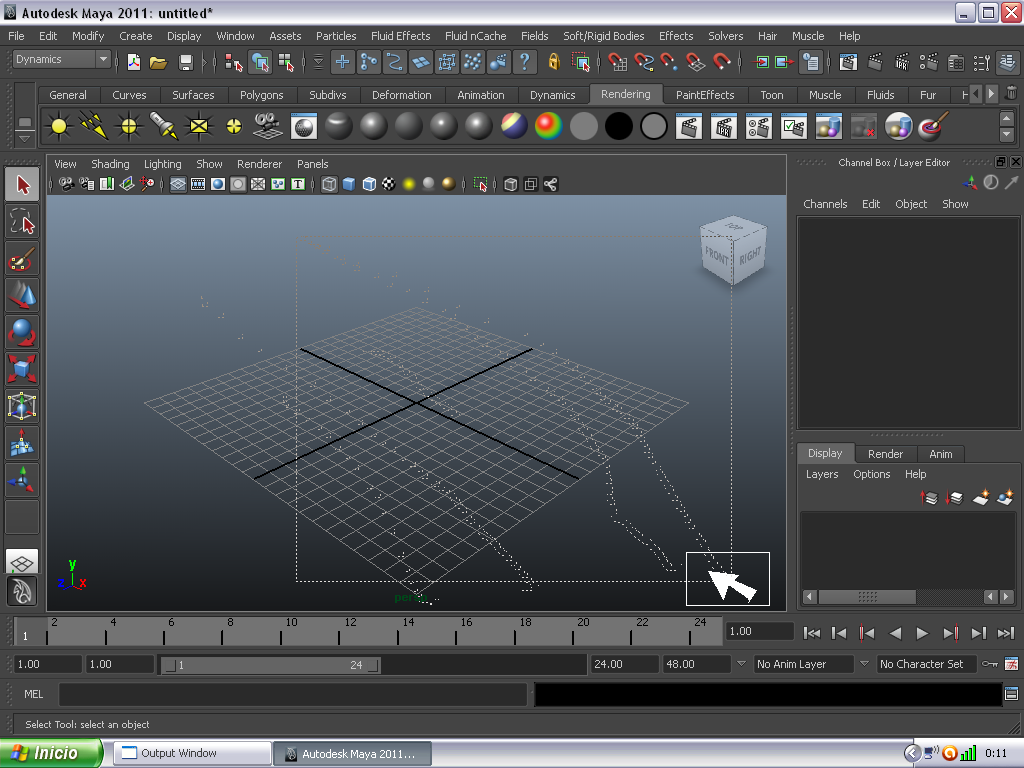Select the arrow Select Tool

click(22, 185)
